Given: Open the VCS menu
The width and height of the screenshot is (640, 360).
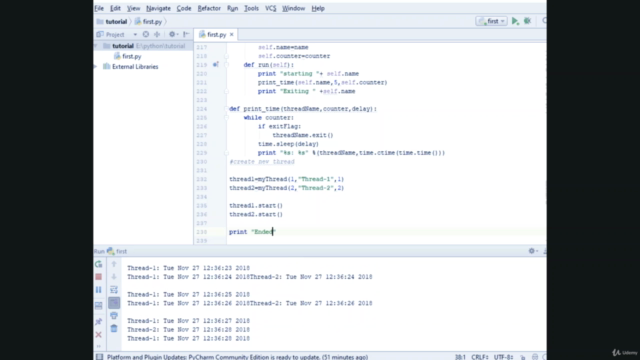Looking at the screenshot, I should [270, 8].
